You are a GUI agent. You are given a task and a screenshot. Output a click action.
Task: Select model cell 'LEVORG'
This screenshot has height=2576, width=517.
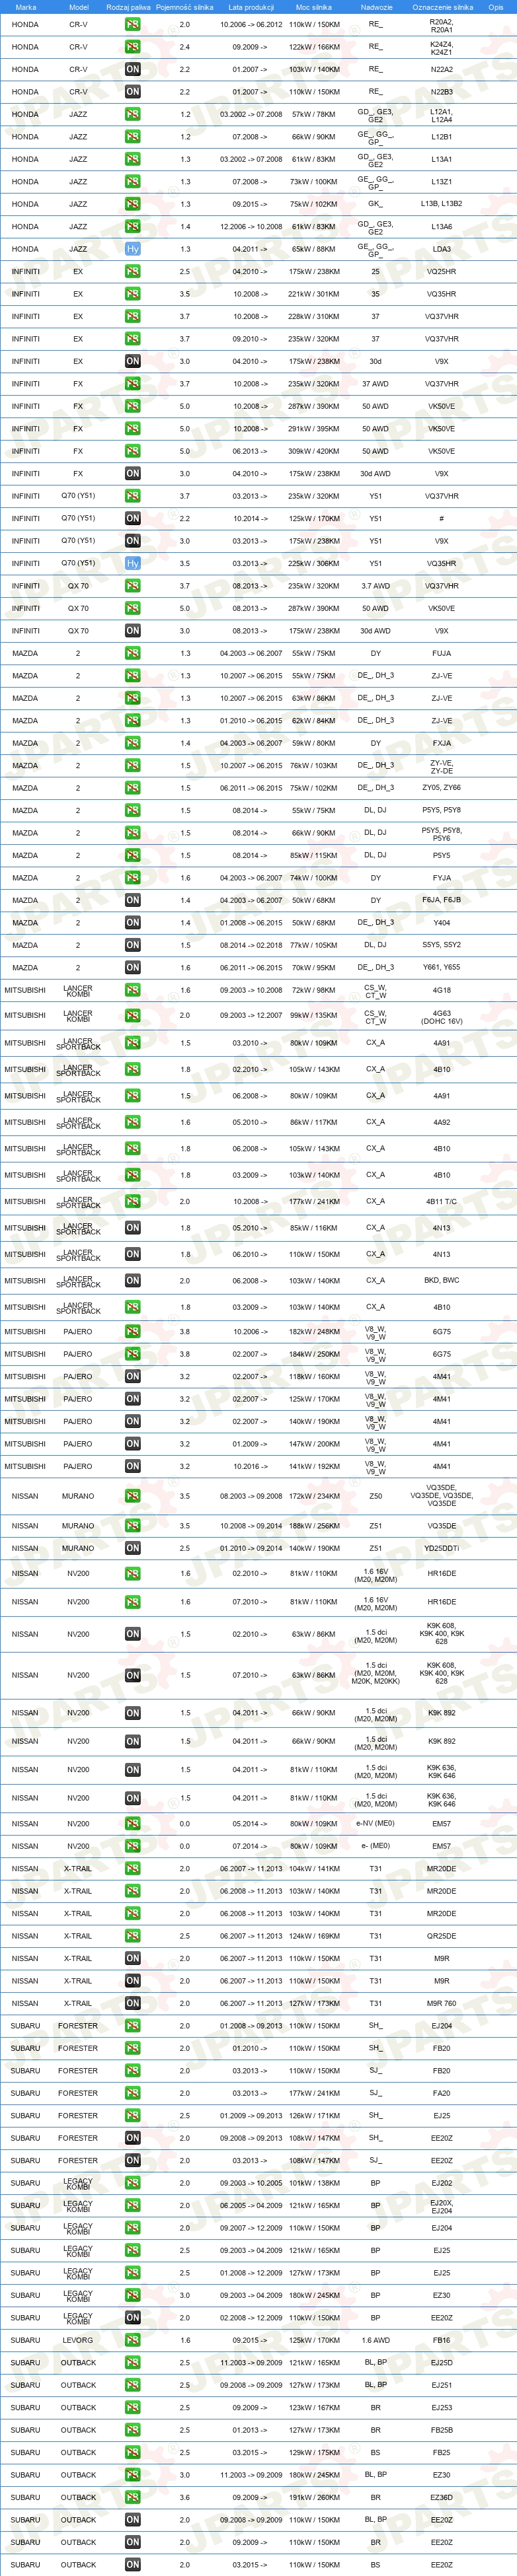click(x=78, y=2340)
